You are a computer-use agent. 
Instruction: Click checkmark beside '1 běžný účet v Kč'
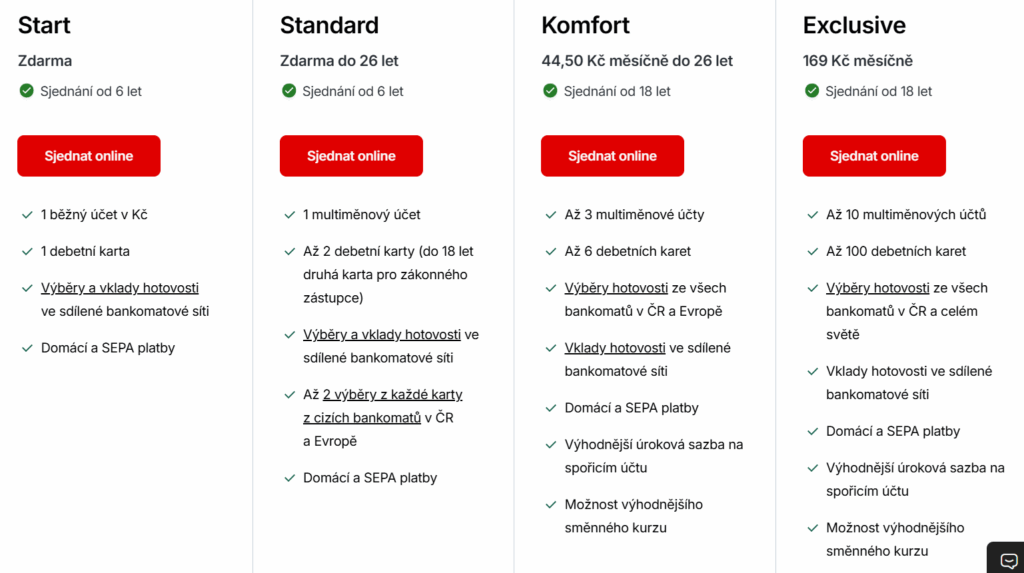27,215
